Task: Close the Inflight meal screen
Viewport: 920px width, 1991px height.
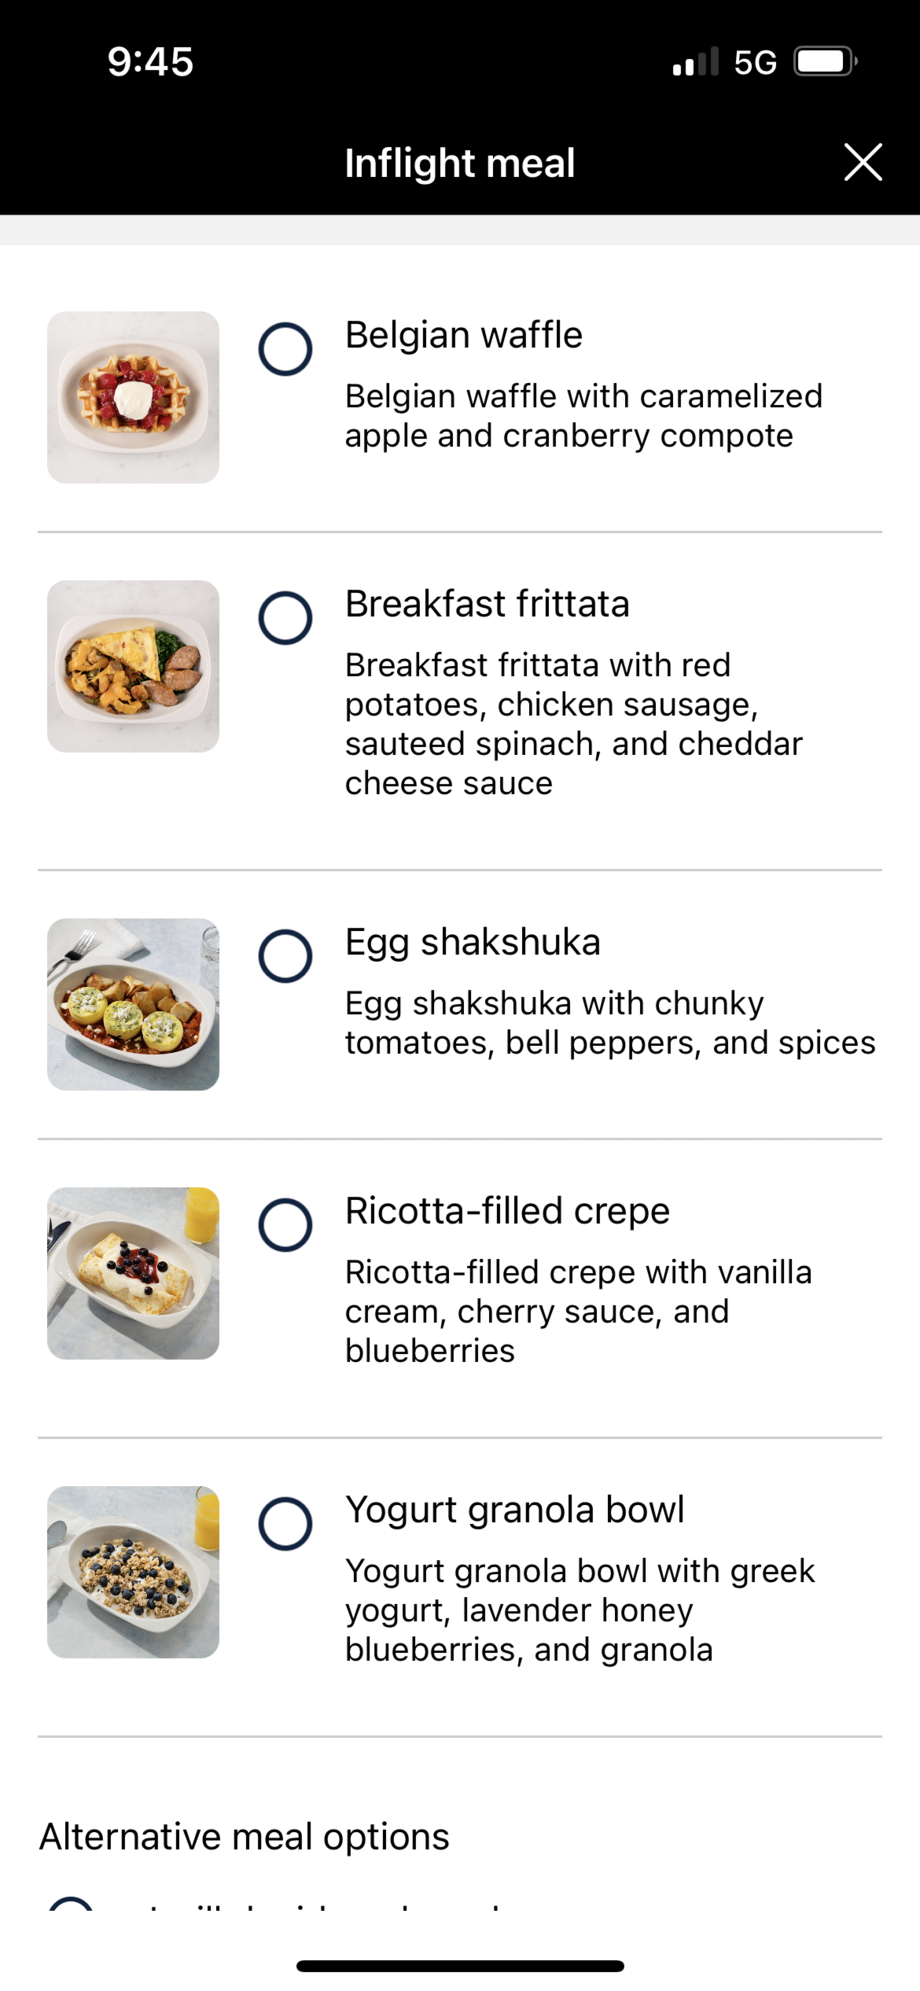Action: click(x=862, y=162)
